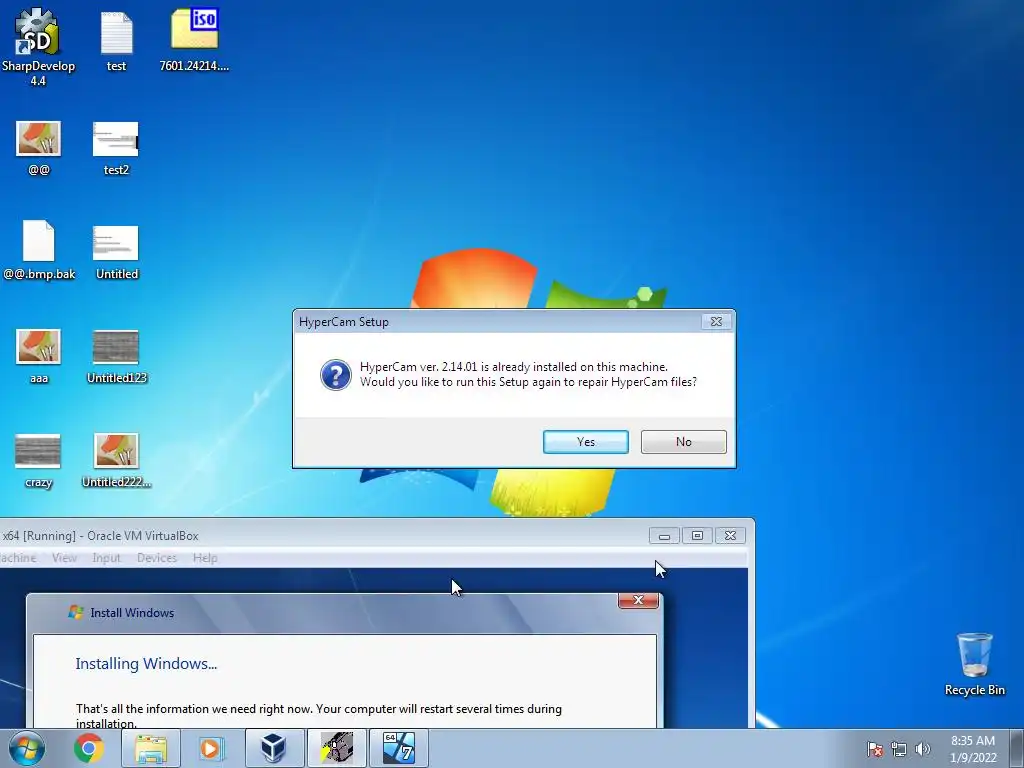
Task: Click the taskbar clock showing 8:35 AM
Action: pos(973,749)
